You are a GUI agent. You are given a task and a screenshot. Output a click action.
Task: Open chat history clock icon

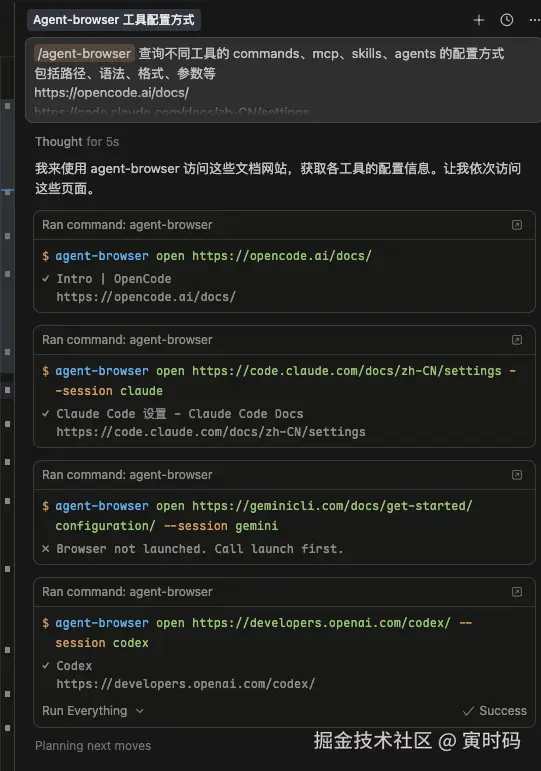507,20
